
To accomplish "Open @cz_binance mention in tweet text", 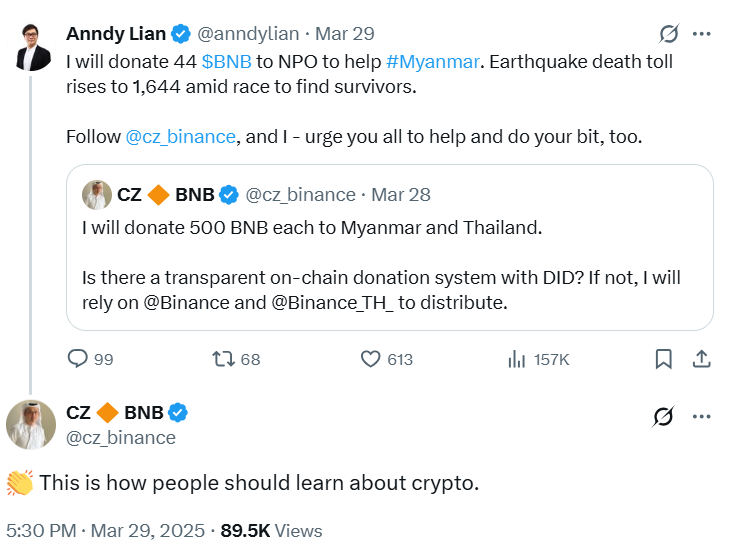I will tap(181, 136).
